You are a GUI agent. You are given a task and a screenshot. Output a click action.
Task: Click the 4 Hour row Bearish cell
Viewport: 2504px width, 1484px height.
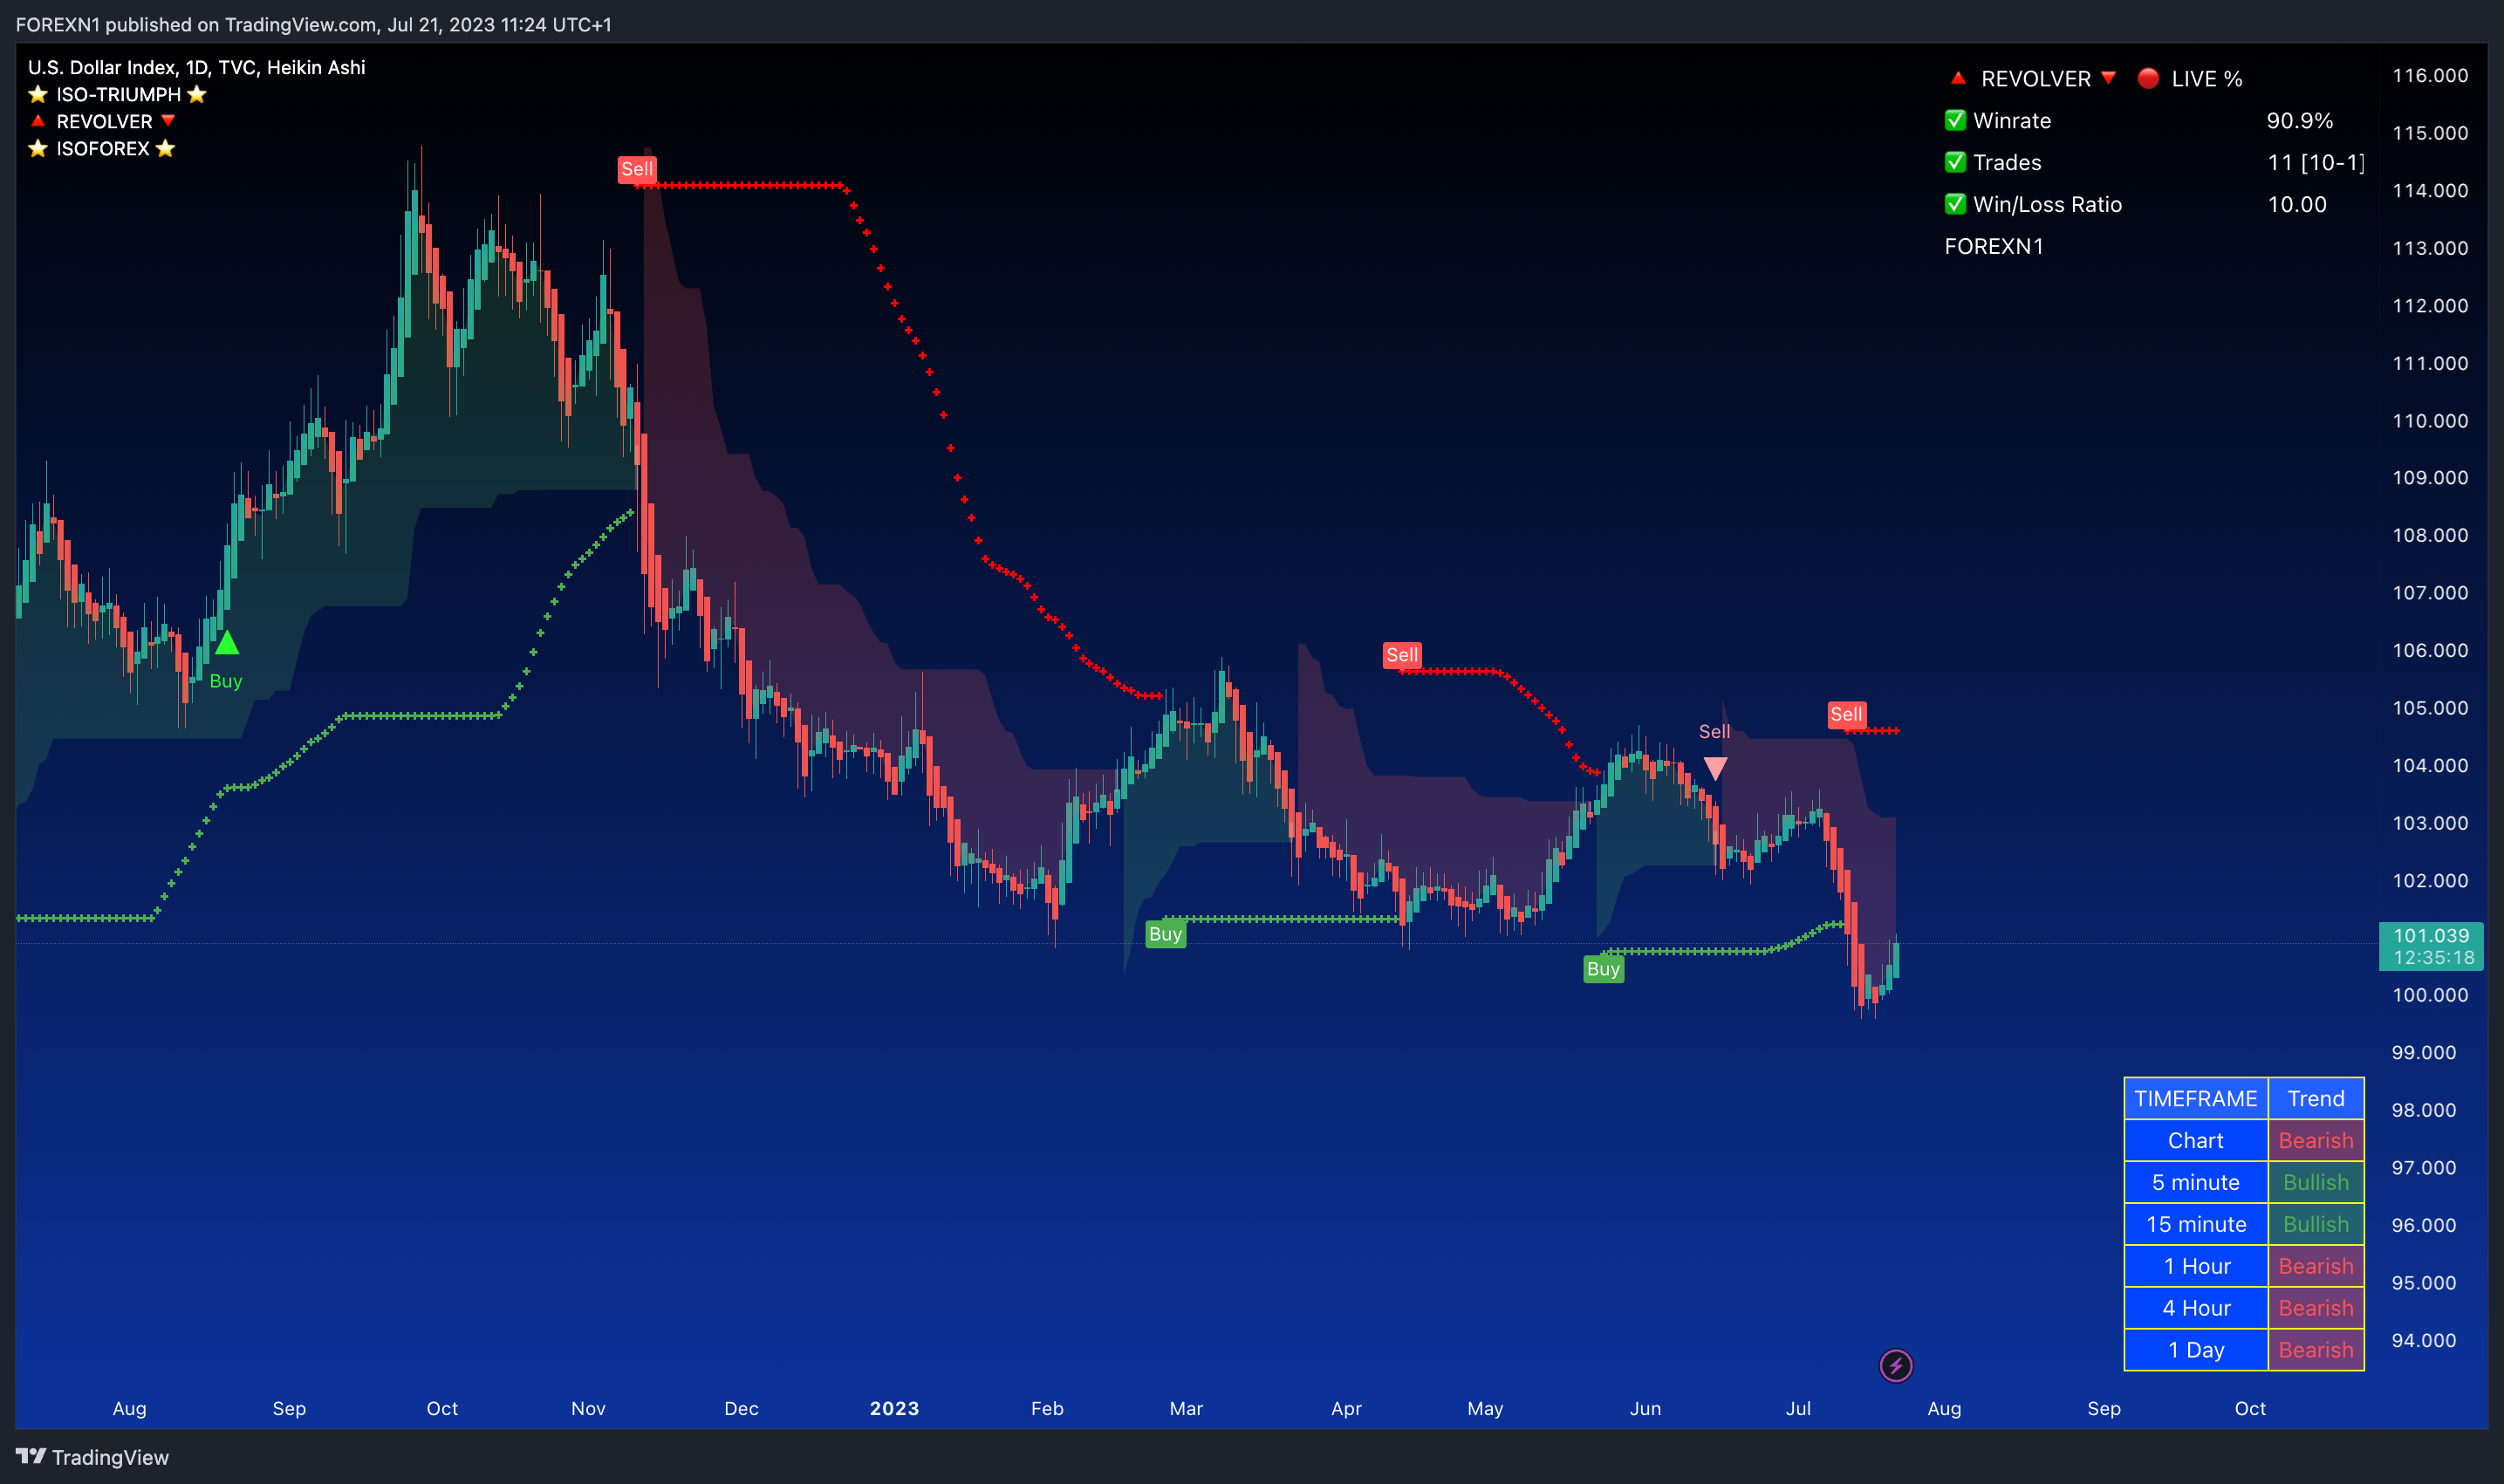(x=2315, y=1308)
